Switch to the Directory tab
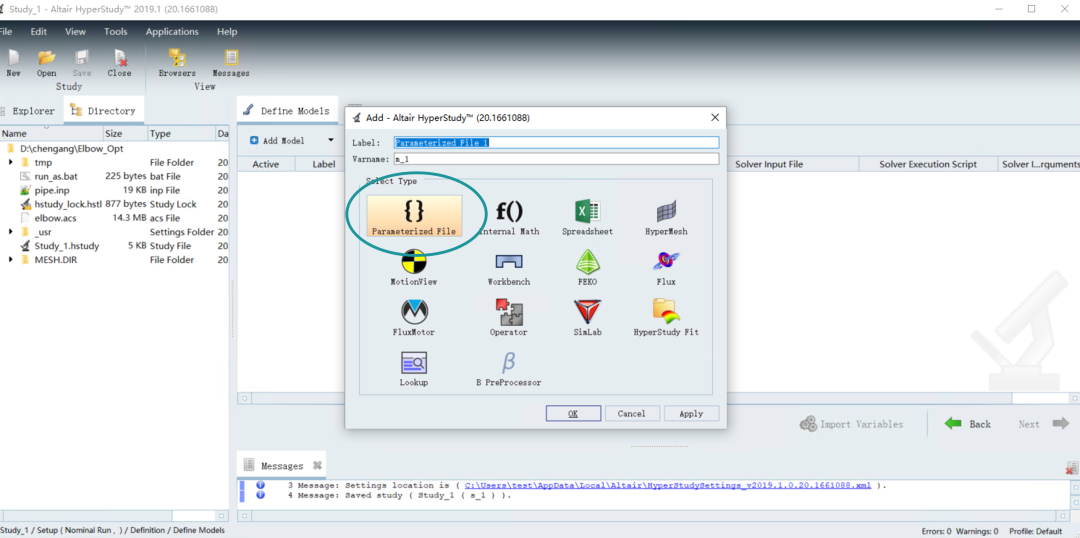Image resolution: width=1080 pixels, height=538 pixels. pyautogui.click(x=103, y=111)
